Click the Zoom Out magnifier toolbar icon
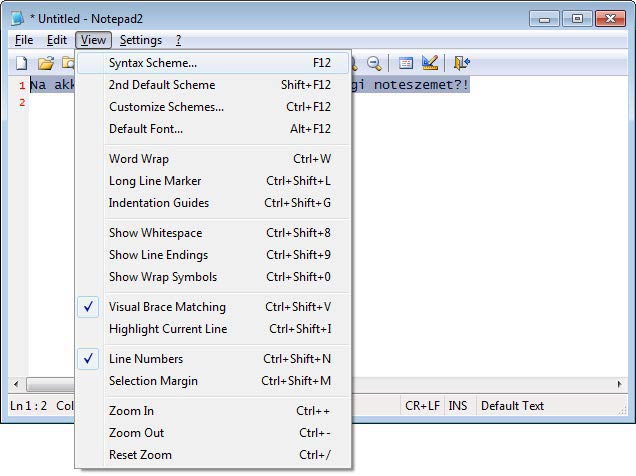636x476 pixels. coord(374,63)
